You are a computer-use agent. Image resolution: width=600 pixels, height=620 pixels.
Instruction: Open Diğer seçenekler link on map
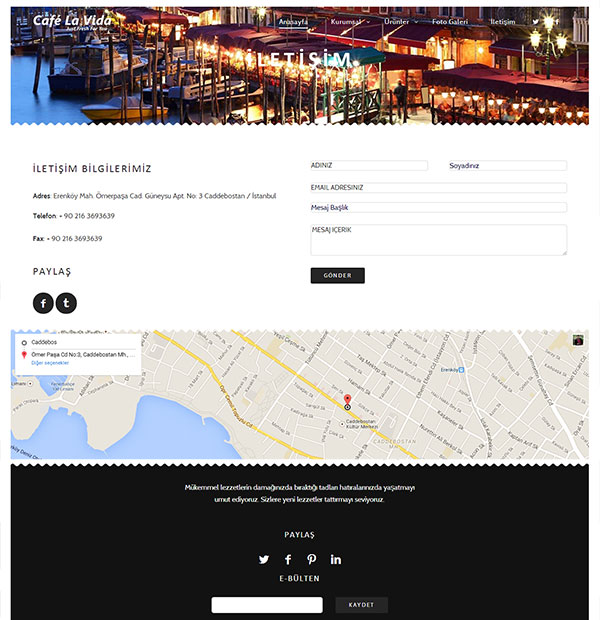pyautogui.click(x=50, y=363)
